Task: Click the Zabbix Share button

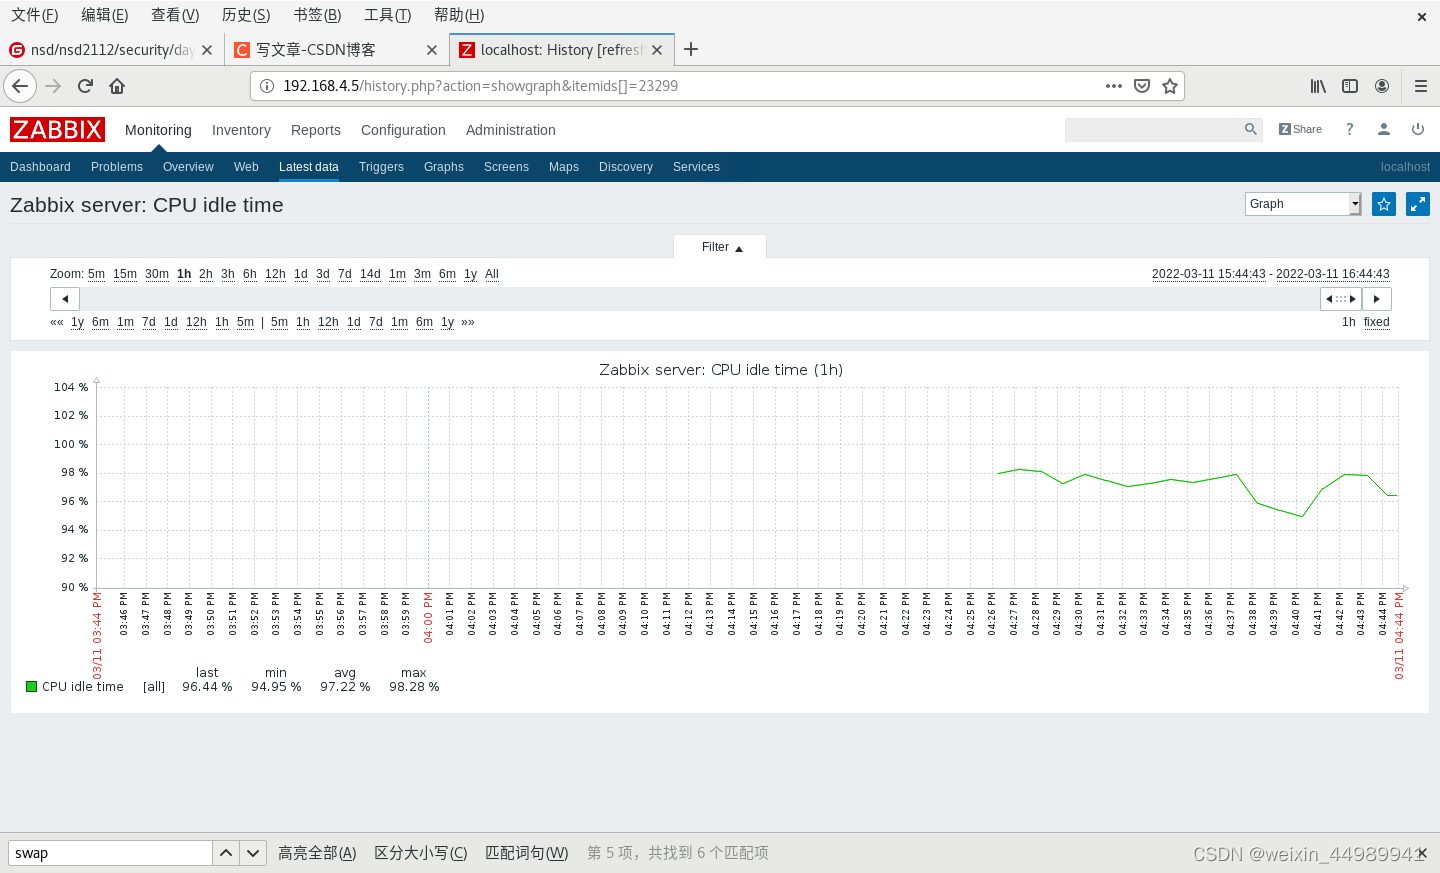Action: 1300,129
